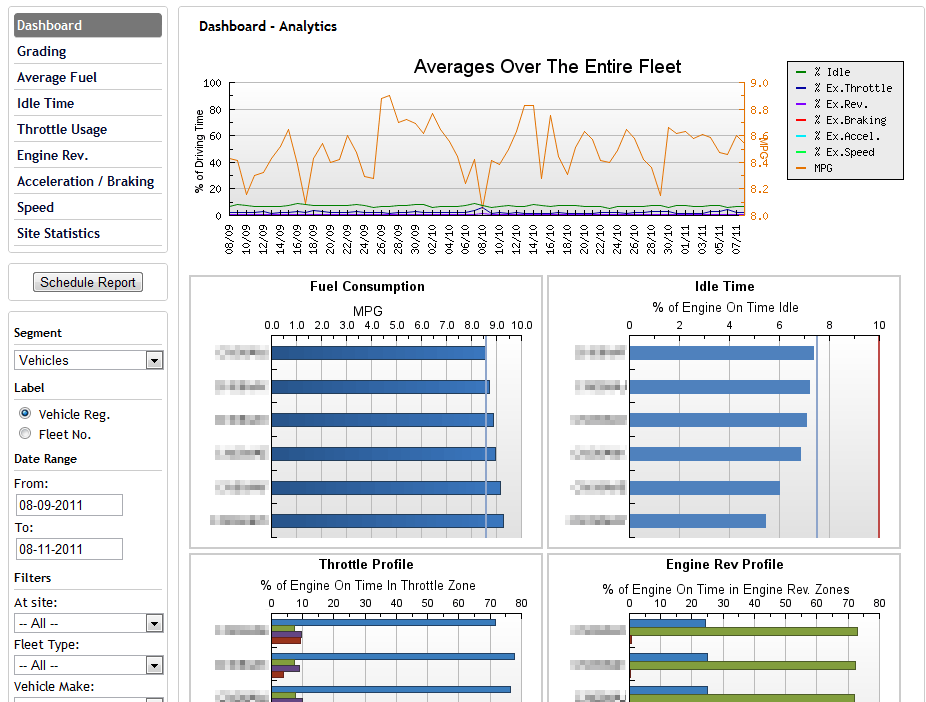
Task: Open the Fleet Type filter dropdown
Action: [x=88, y=664]
